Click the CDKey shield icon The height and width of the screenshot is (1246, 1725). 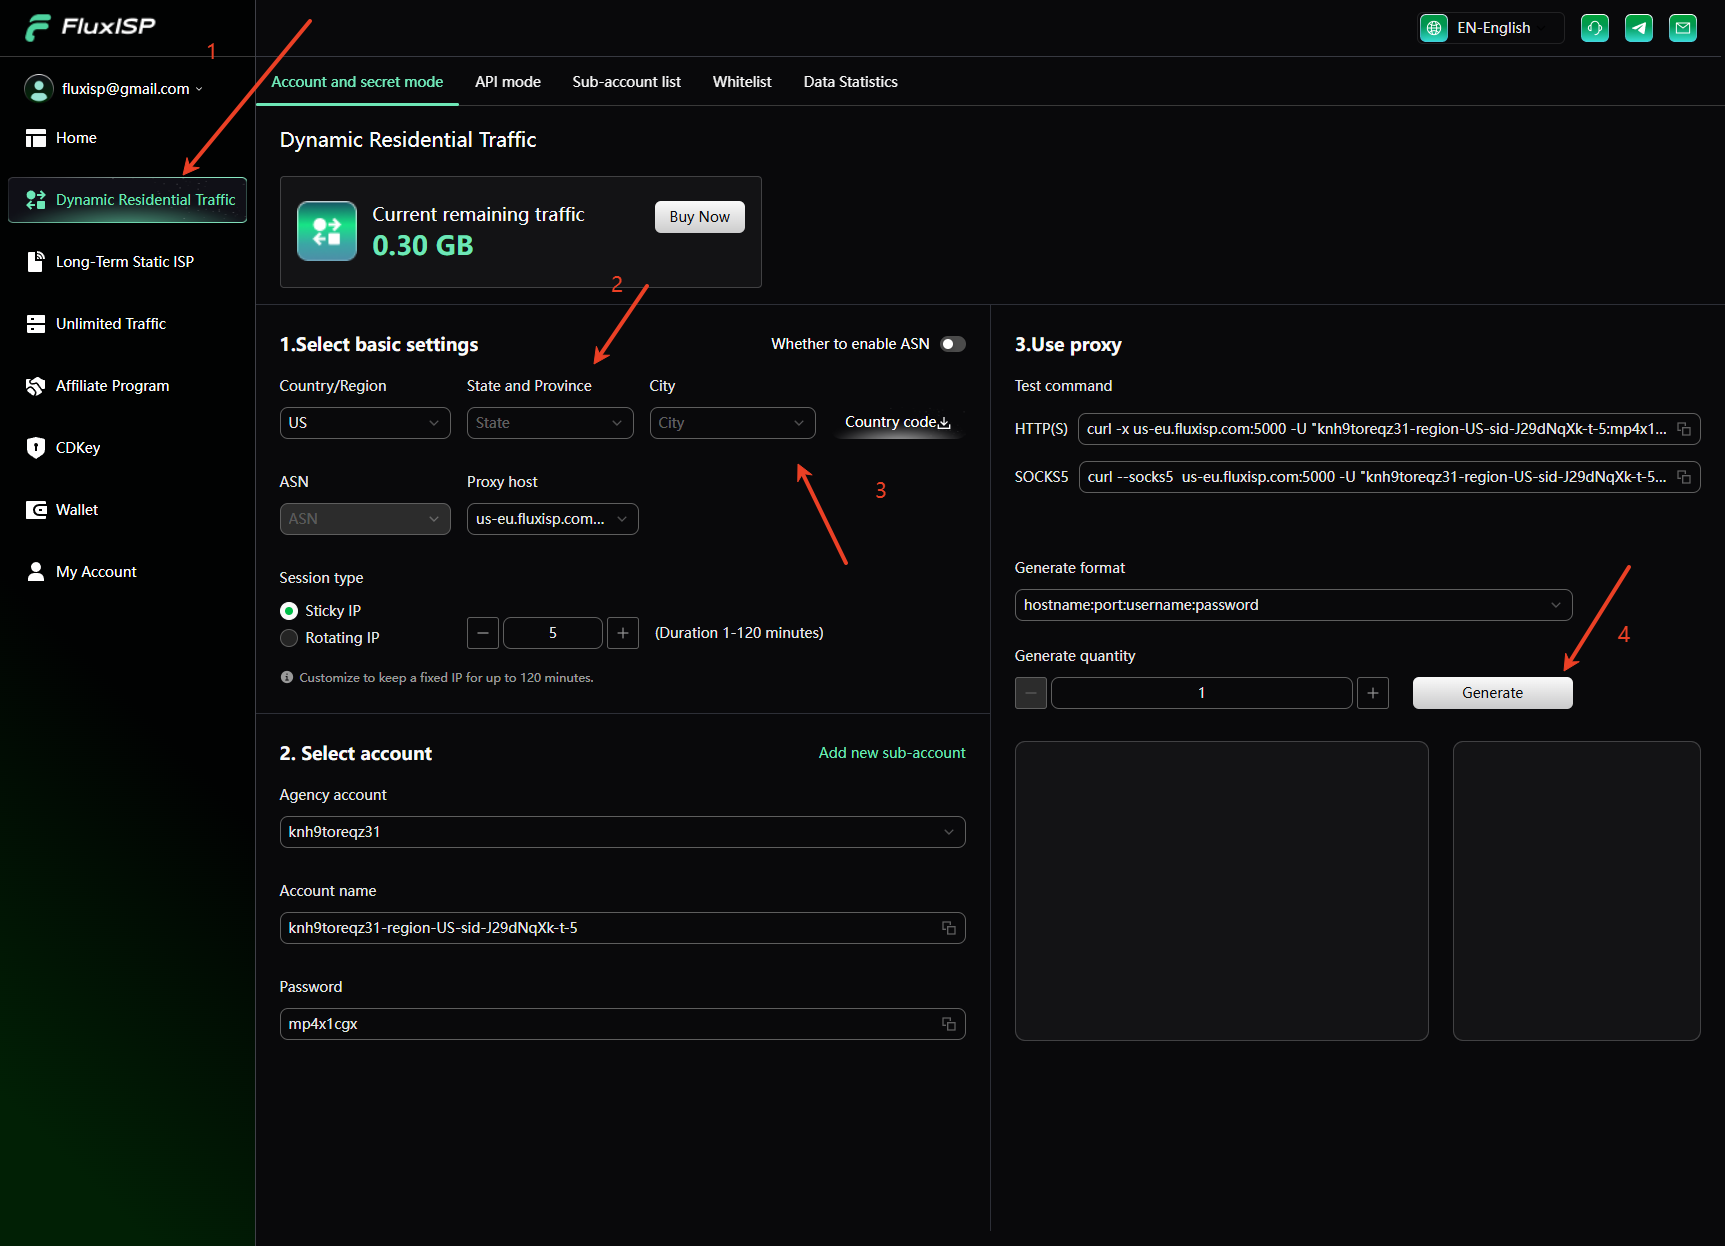pyautogui.click(x=36, y=448)
